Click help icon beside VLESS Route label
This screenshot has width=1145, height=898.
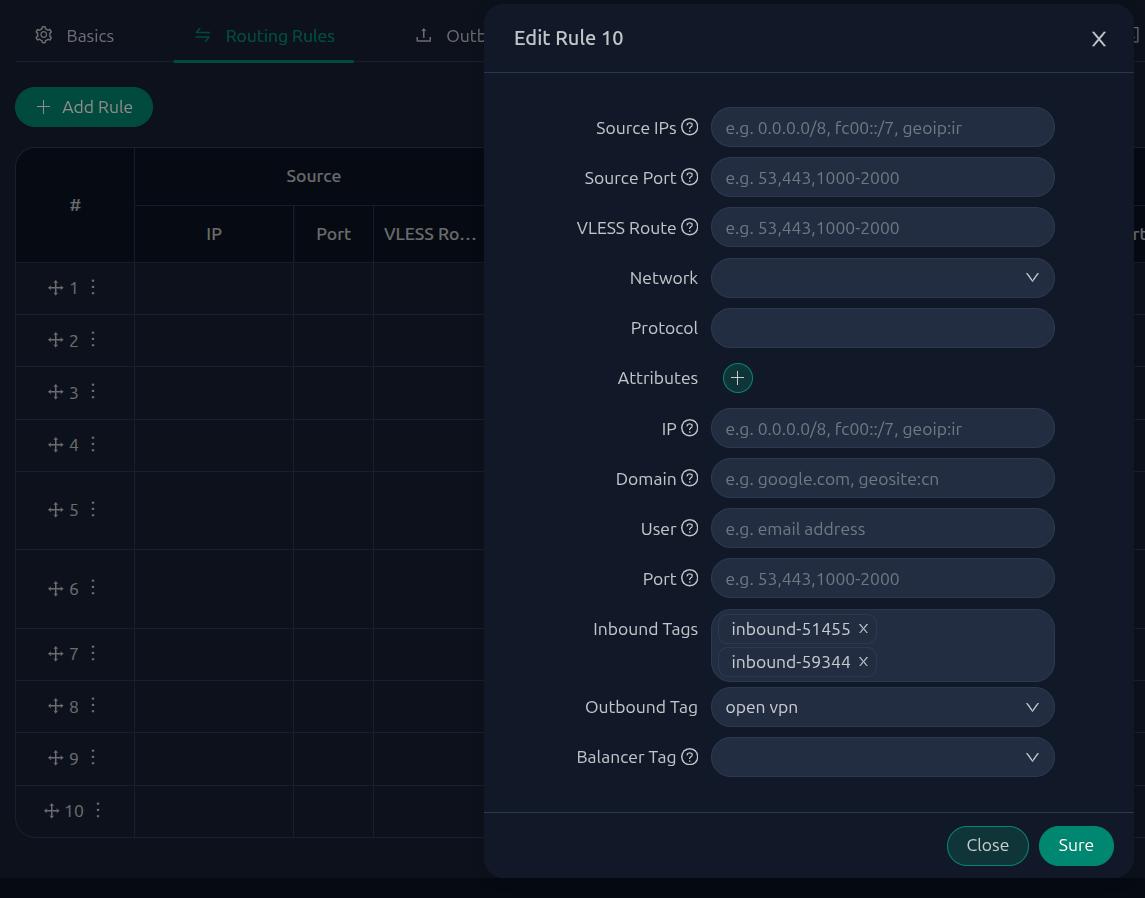click(689, 227)
